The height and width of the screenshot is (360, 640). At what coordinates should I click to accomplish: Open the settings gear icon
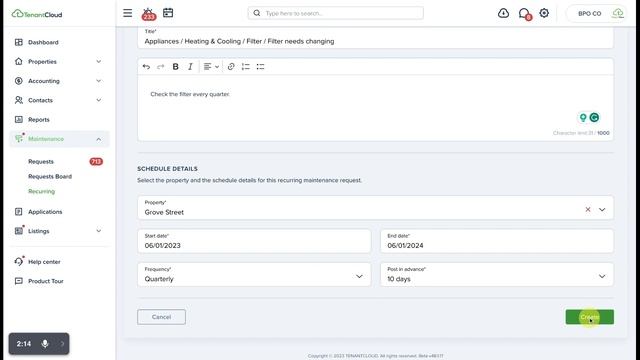click(x=544, y=13)
